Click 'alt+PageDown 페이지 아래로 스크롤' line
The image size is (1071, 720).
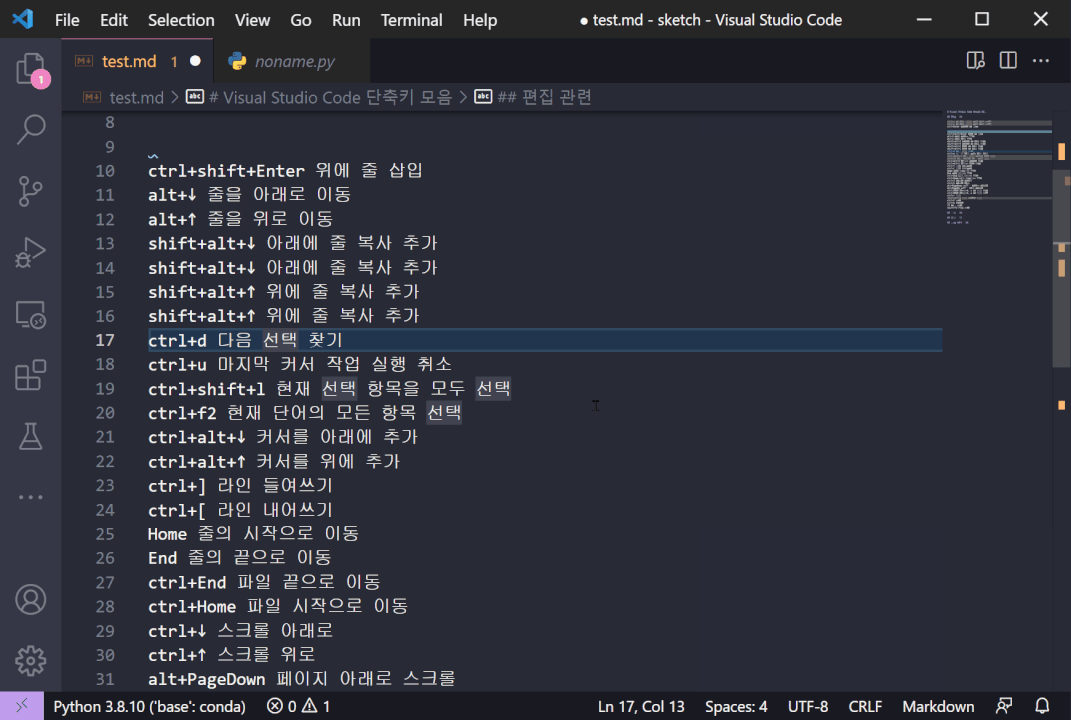tap(302, 679)
